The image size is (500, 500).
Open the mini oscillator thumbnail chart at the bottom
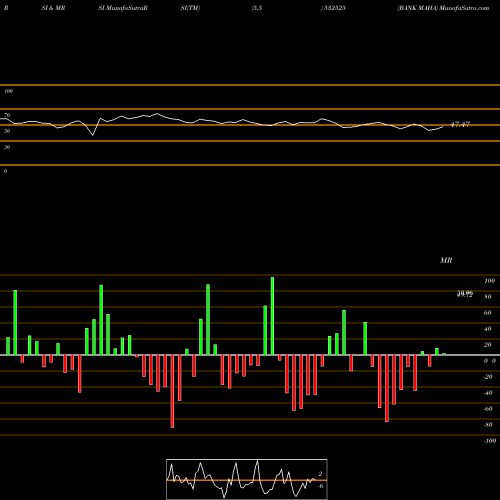[247, 479]
